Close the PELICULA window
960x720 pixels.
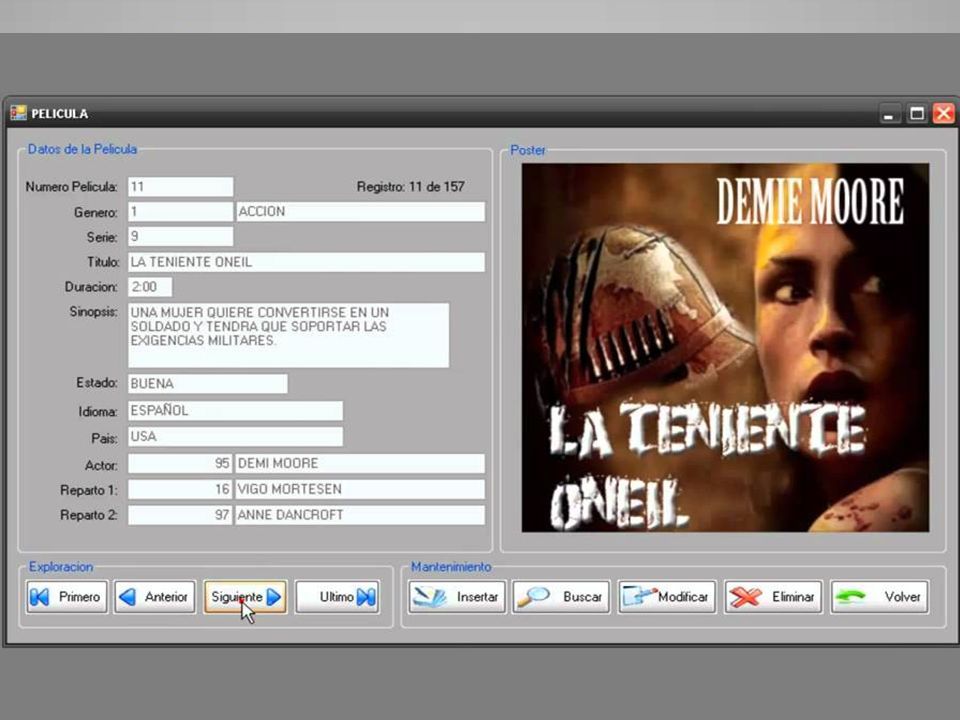tap(943, 113)
